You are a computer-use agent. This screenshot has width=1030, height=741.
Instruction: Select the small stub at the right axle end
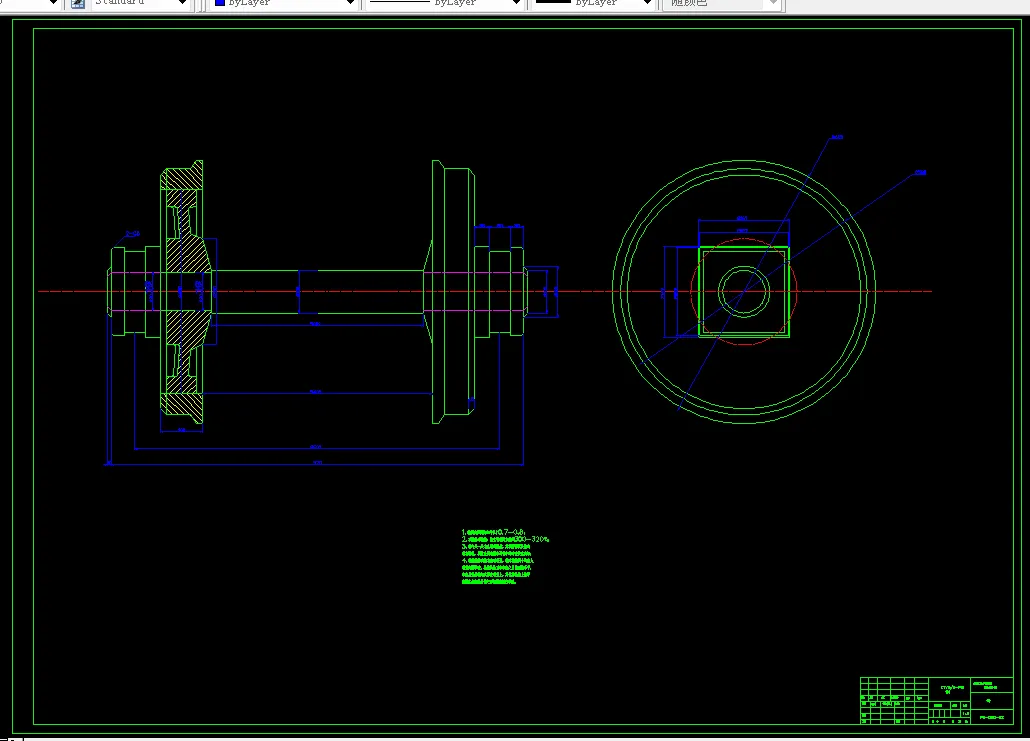click(527, 291)
